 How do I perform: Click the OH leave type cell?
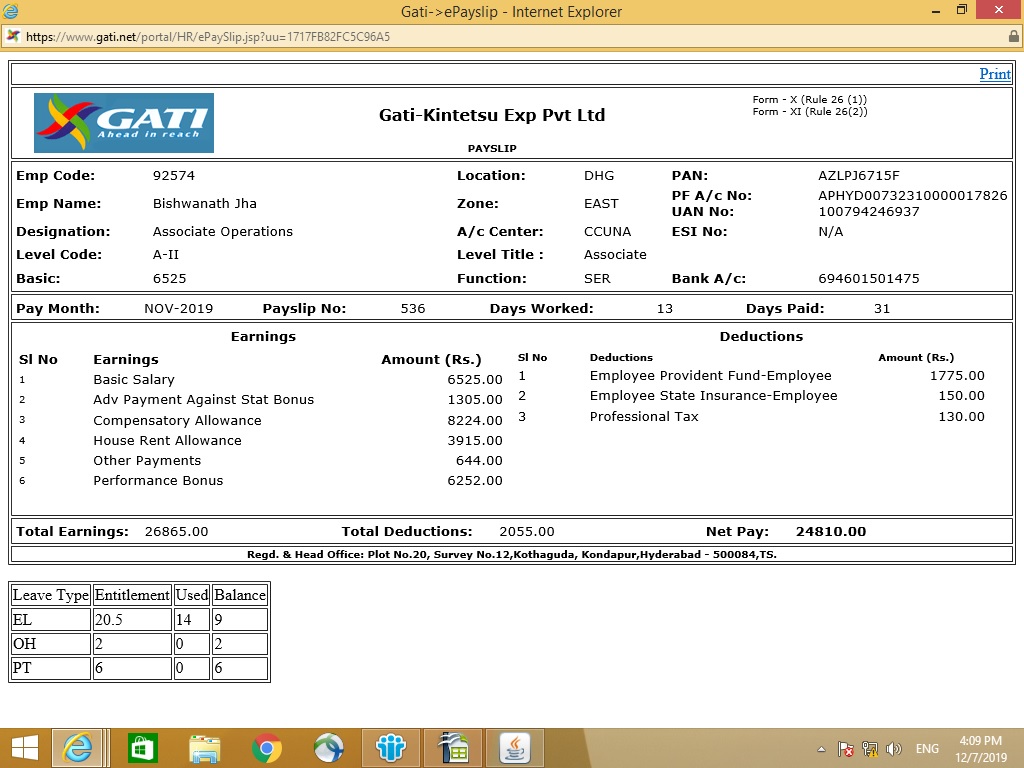click(50, 643)
